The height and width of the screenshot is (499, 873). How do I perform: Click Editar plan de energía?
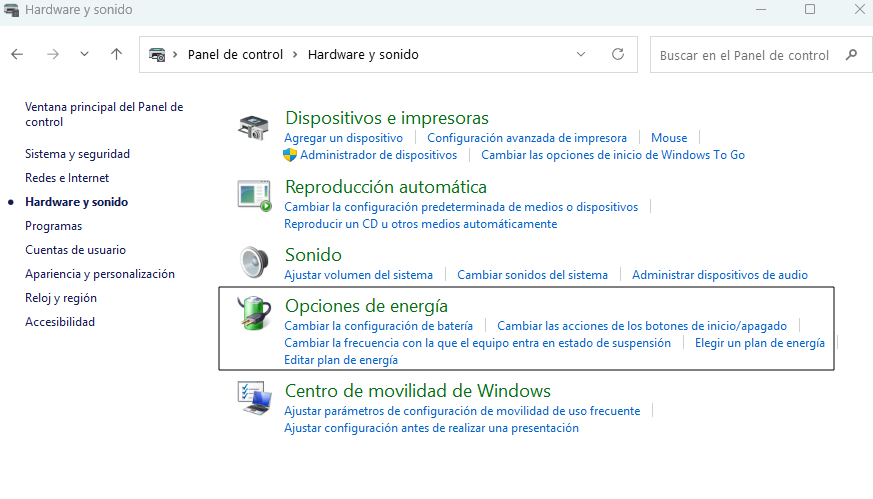click(341, 360)
